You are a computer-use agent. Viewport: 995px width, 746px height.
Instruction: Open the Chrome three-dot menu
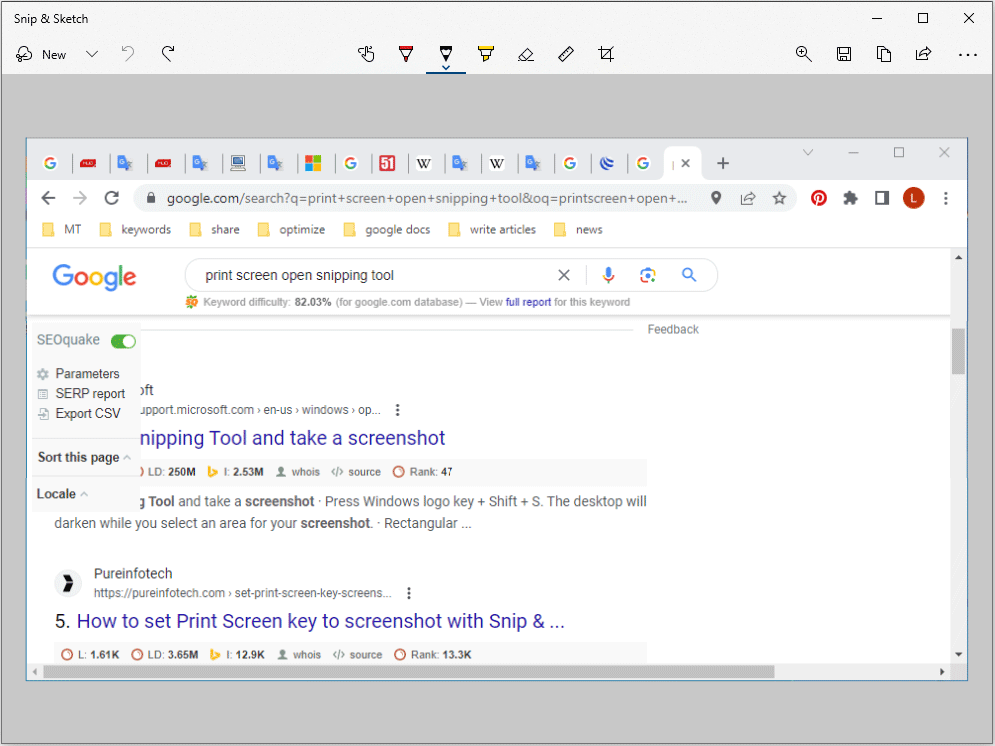[x=946, y=199]
